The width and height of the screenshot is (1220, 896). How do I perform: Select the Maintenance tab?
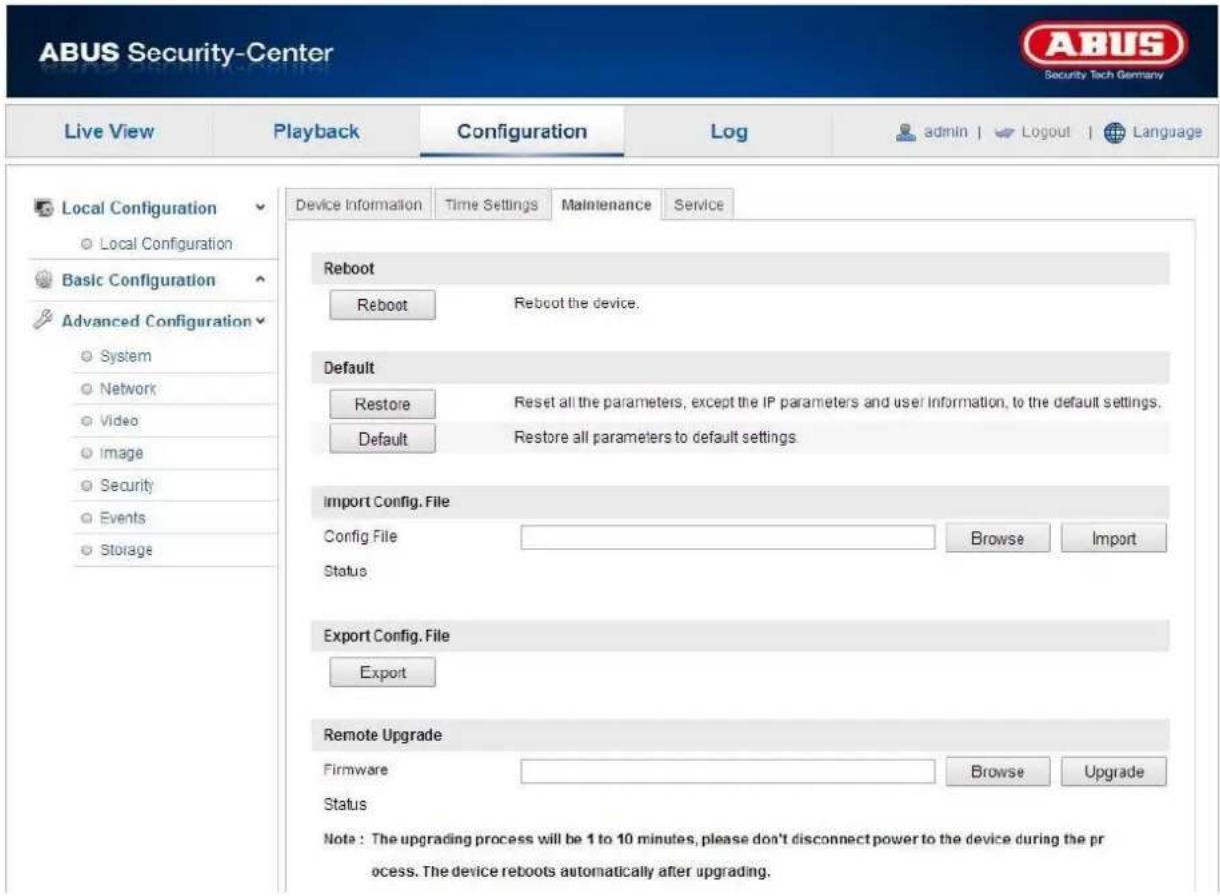[606, 204]
